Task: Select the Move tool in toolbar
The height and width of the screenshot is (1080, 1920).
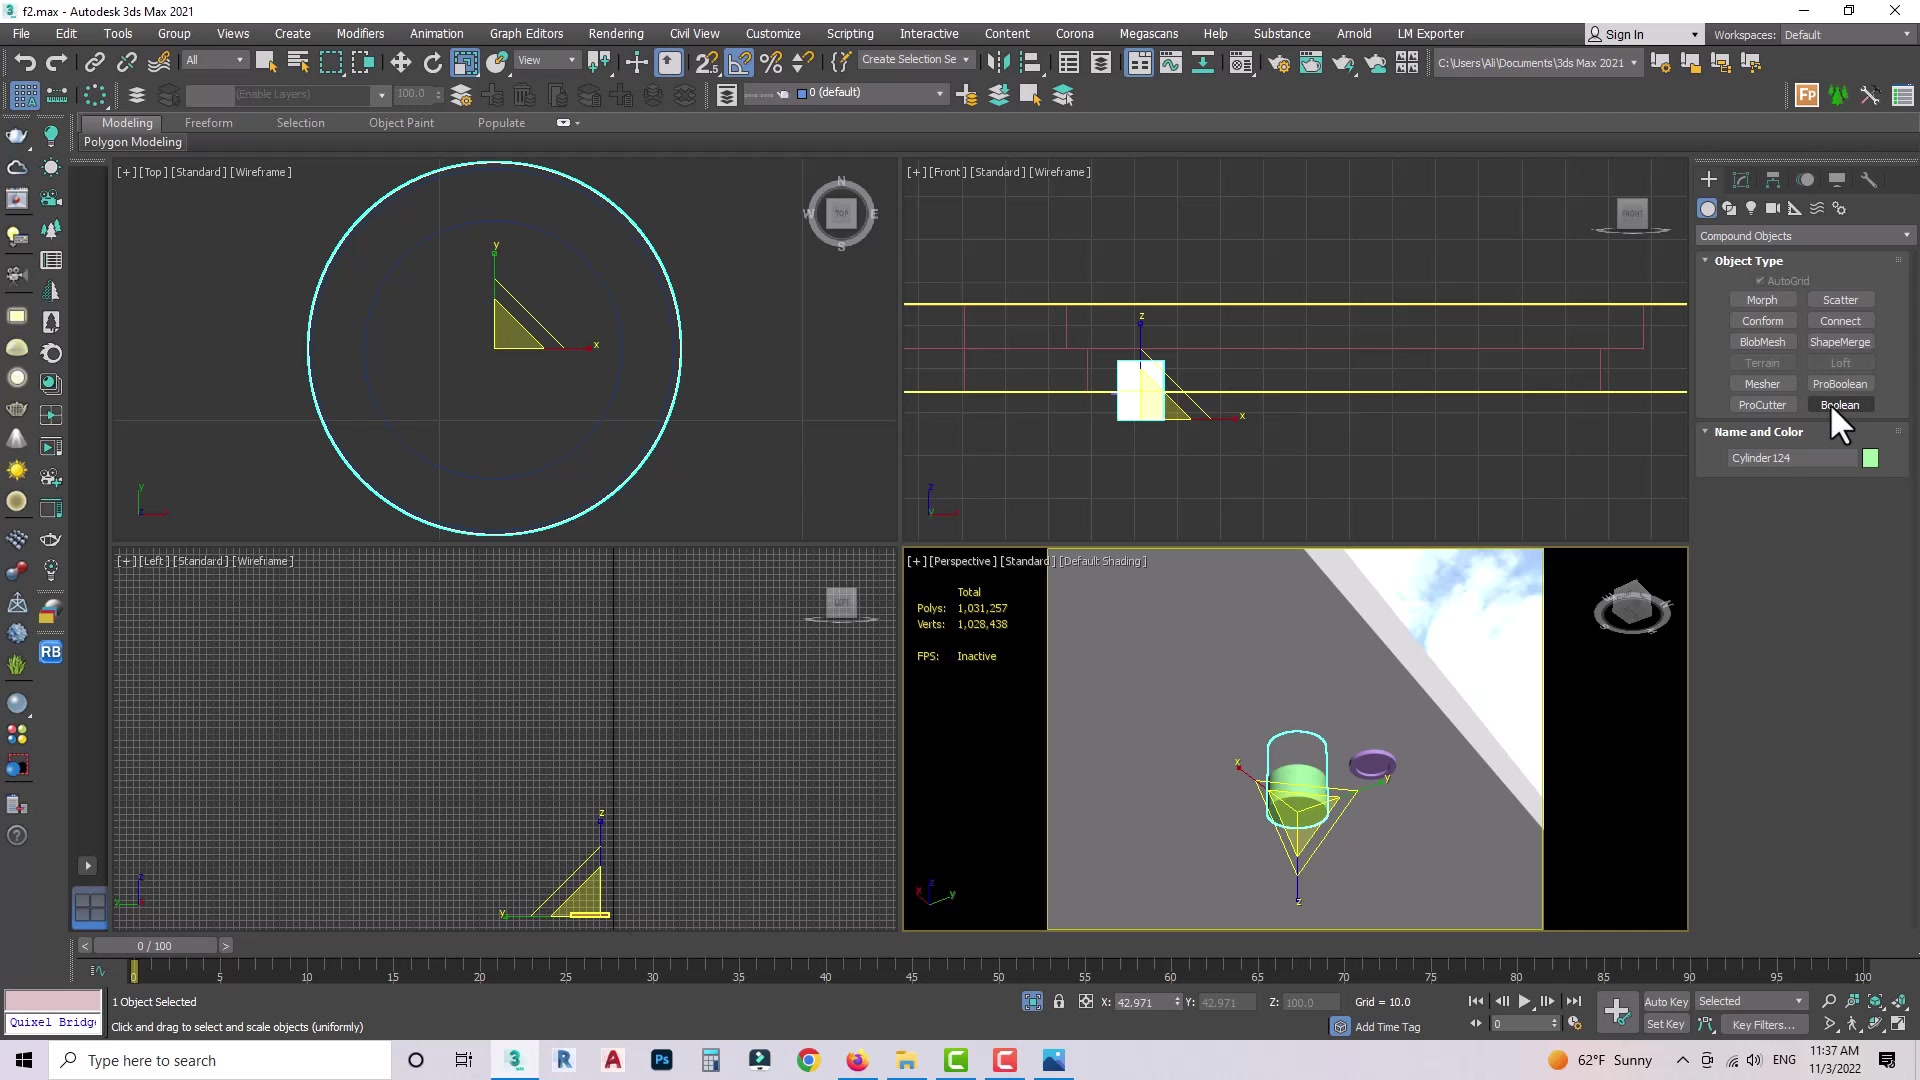Action: click(x=400, y=63)
